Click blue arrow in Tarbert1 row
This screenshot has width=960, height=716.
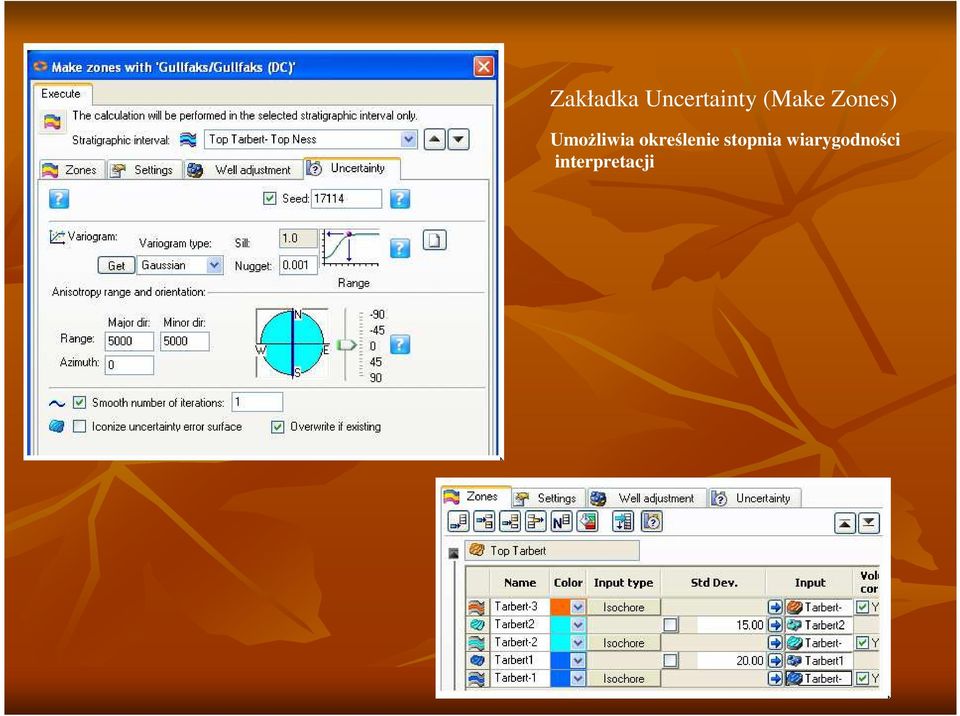(x=775, y=660)
